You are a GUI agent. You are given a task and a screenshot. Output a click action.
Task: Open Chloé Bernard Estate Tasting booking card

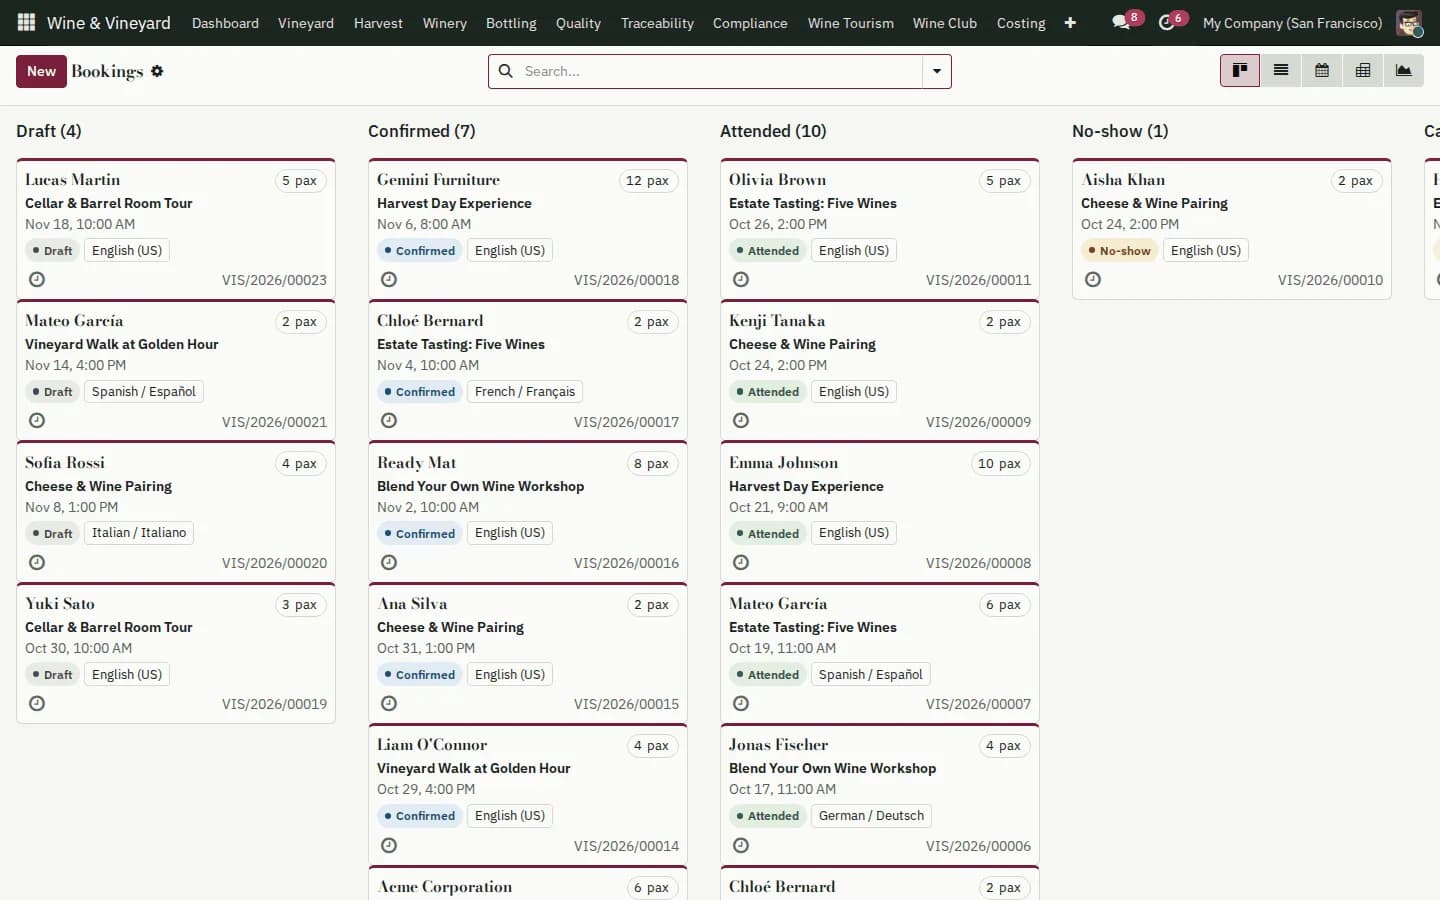pos(528,370)
